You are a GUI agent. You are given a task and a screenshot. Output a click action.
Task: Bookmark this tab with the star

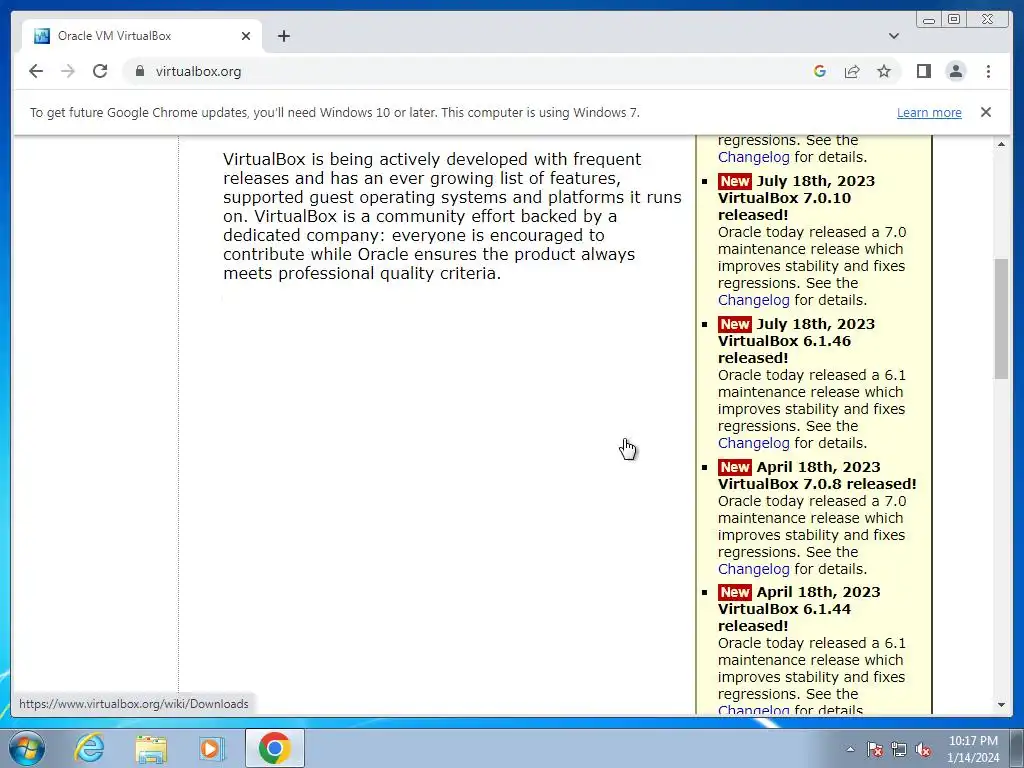tap(884, 71)
